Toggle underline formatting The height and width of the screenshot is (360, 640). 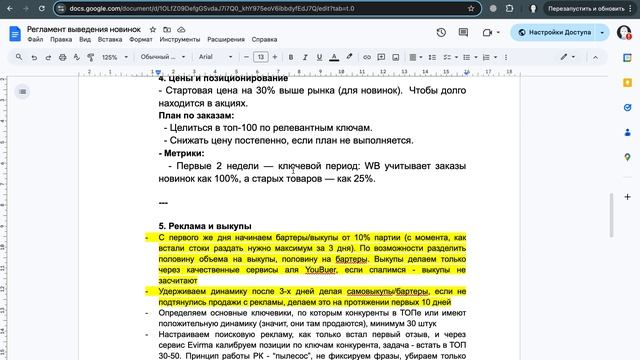tap(319, 57)
